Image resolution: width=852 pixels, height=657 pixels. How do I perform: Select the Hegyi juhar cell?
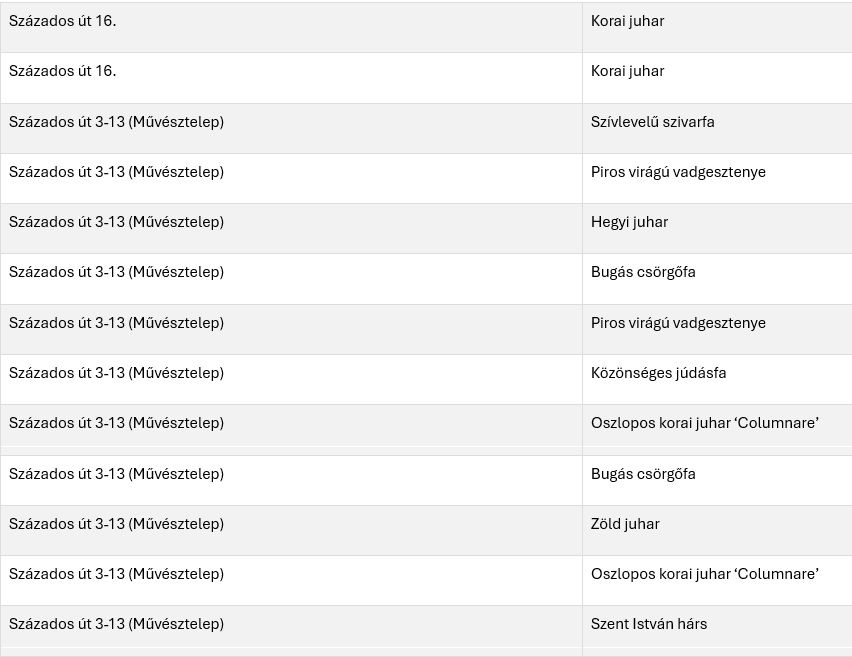point(629,222)
